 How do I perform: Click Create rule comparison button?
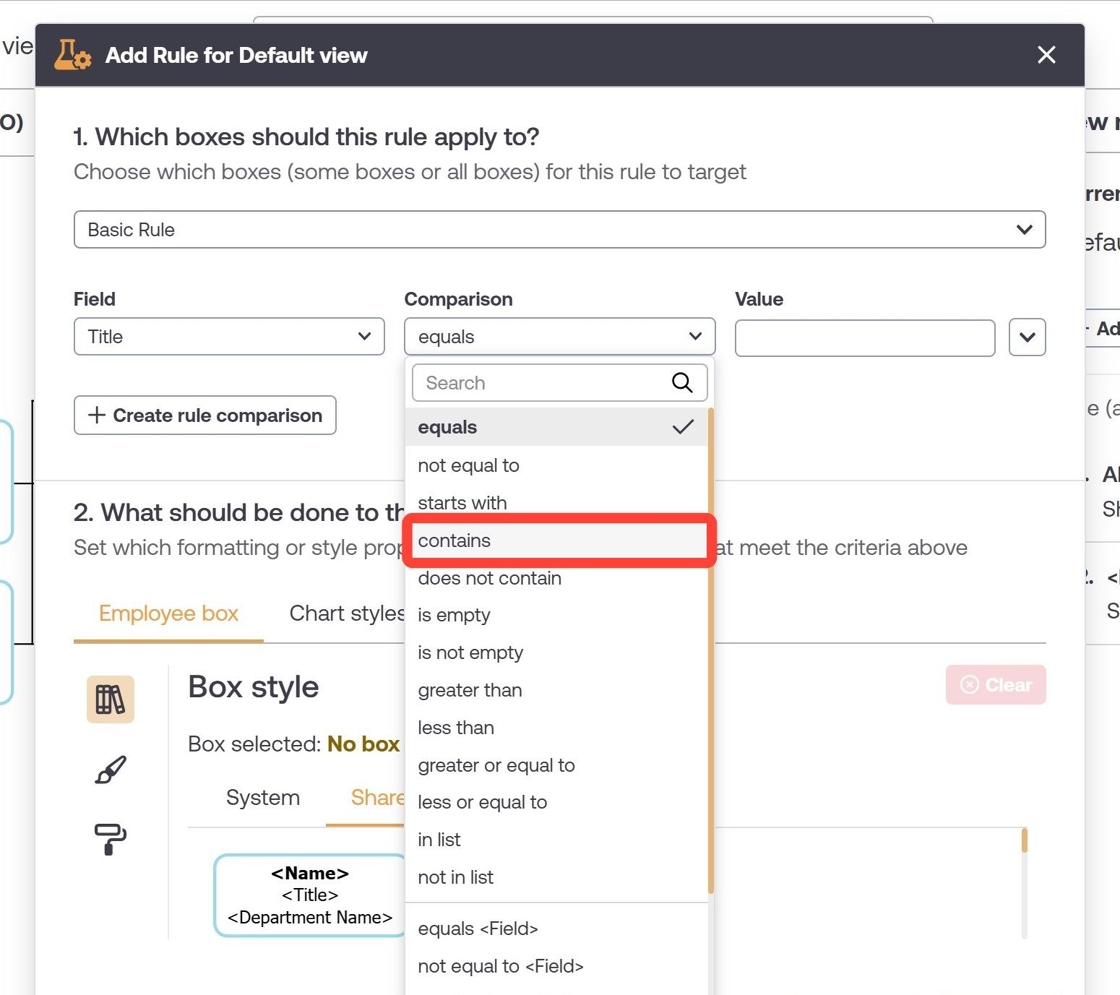click(x=205, y=415)
